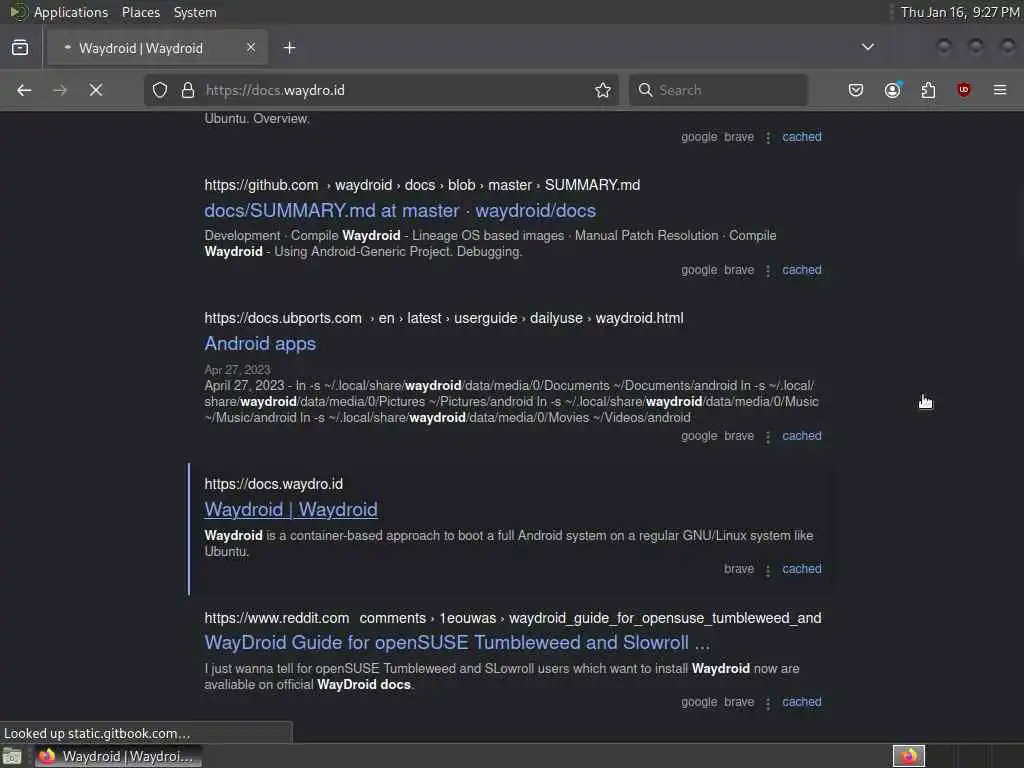
Task: Open cached link for SUMMARY.md result
Action: (x=802, y=270)
